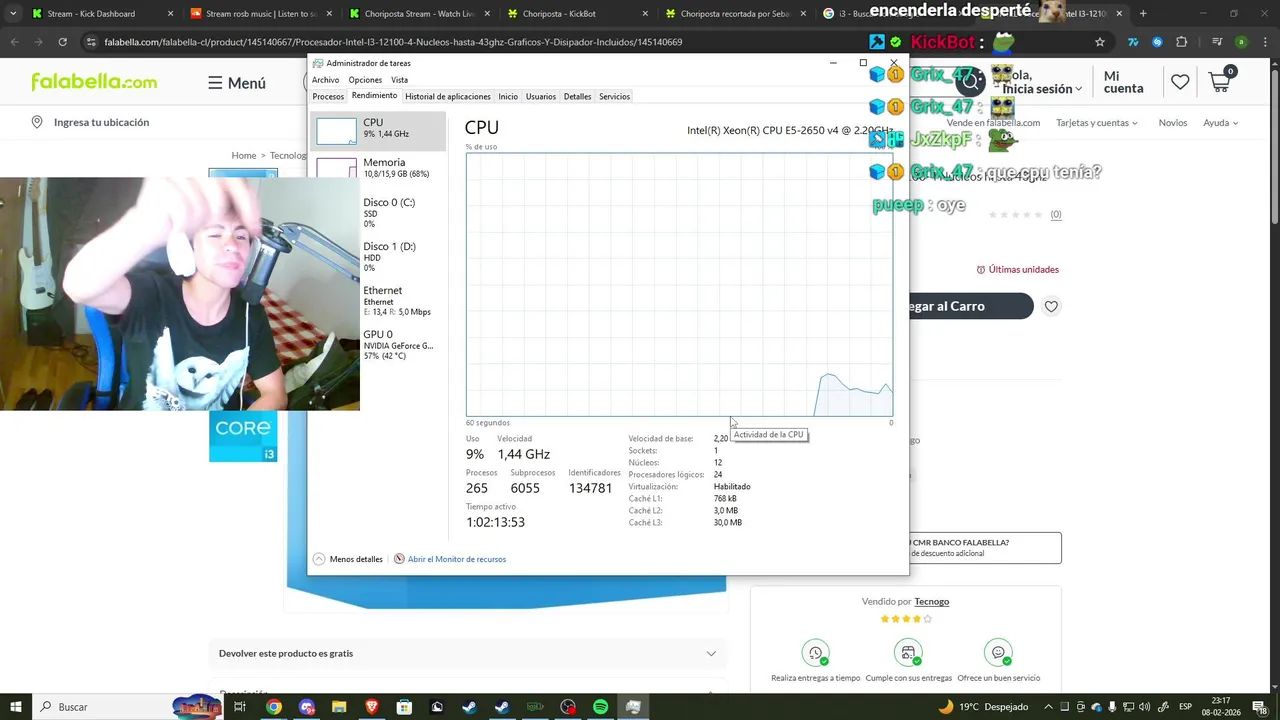Open the shopping cart icon
Viewport: 1280px width, 720px height.
click(1220, 81)
